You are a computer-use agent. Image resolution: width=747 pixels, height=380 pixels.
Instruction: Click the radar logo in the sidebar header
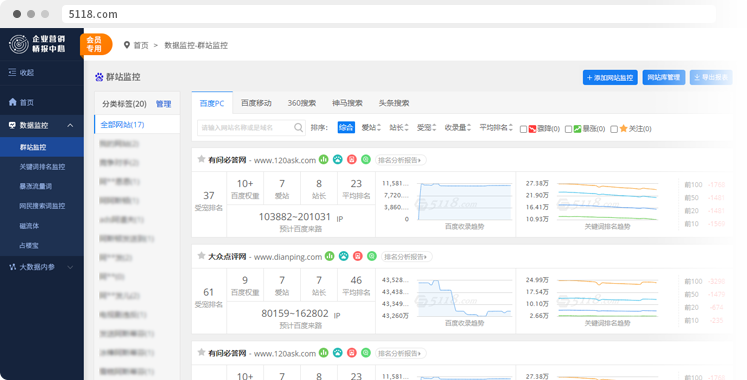19,44
